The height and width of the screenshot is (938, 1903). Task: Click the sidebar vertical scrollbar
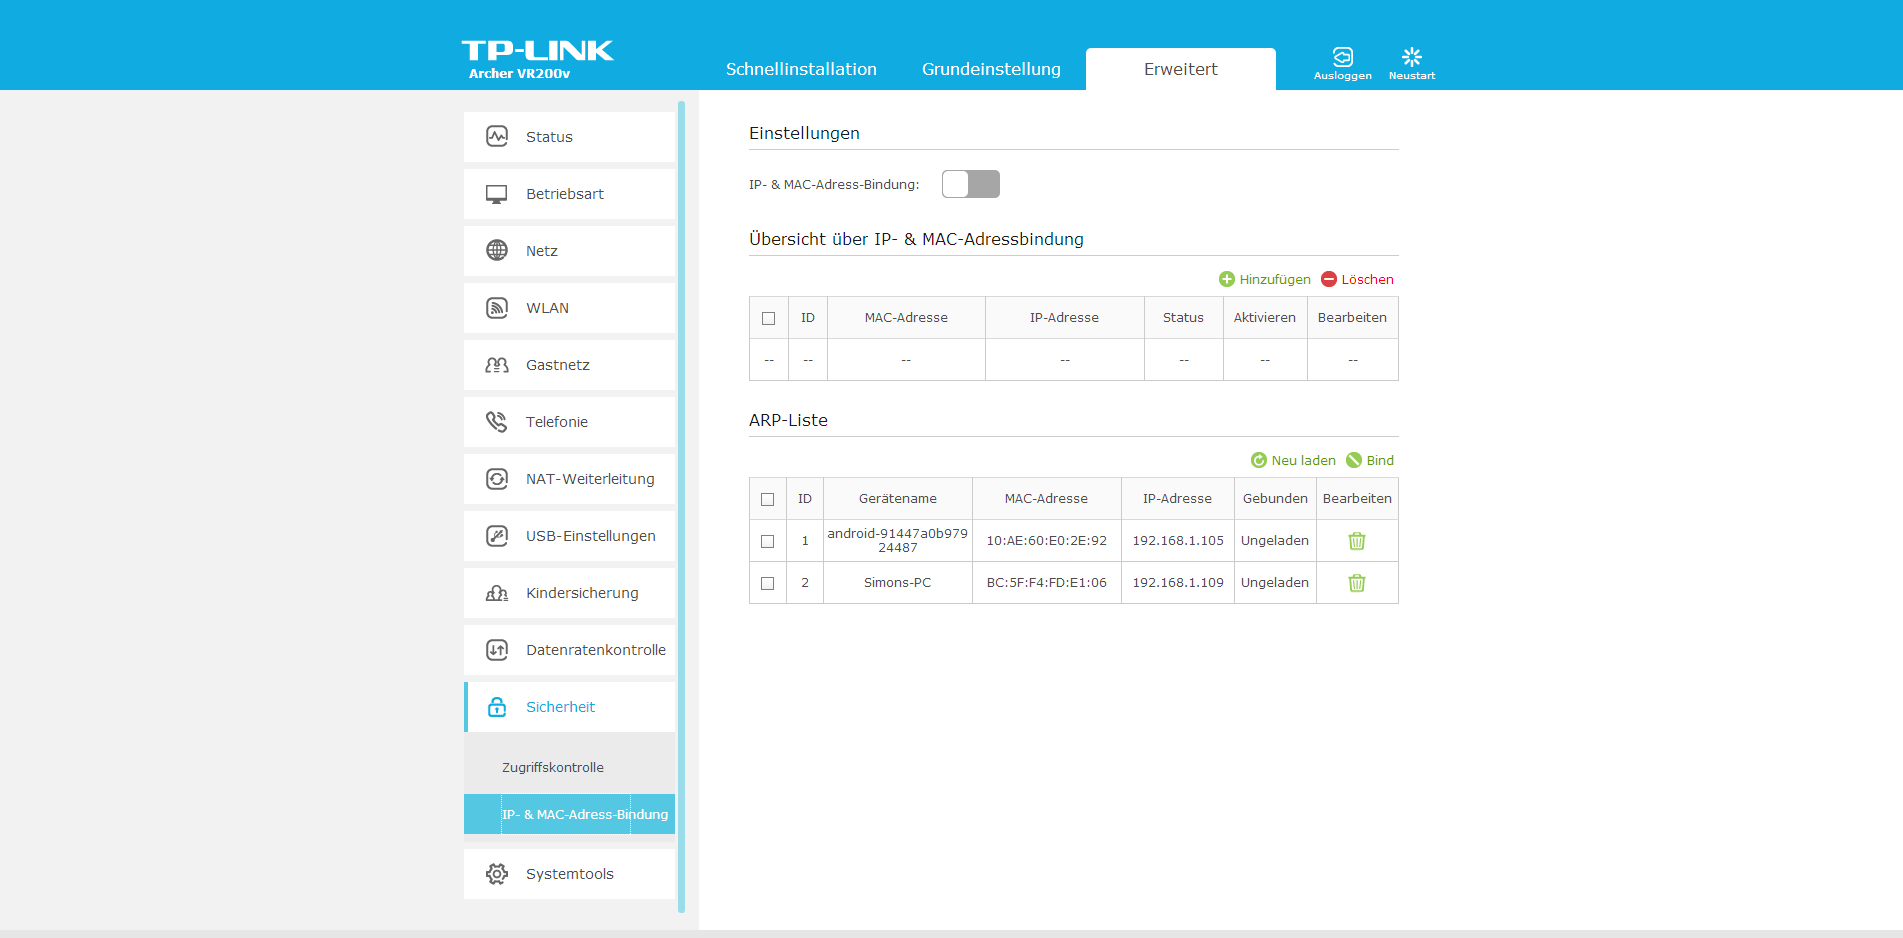[x=681, y=500]
